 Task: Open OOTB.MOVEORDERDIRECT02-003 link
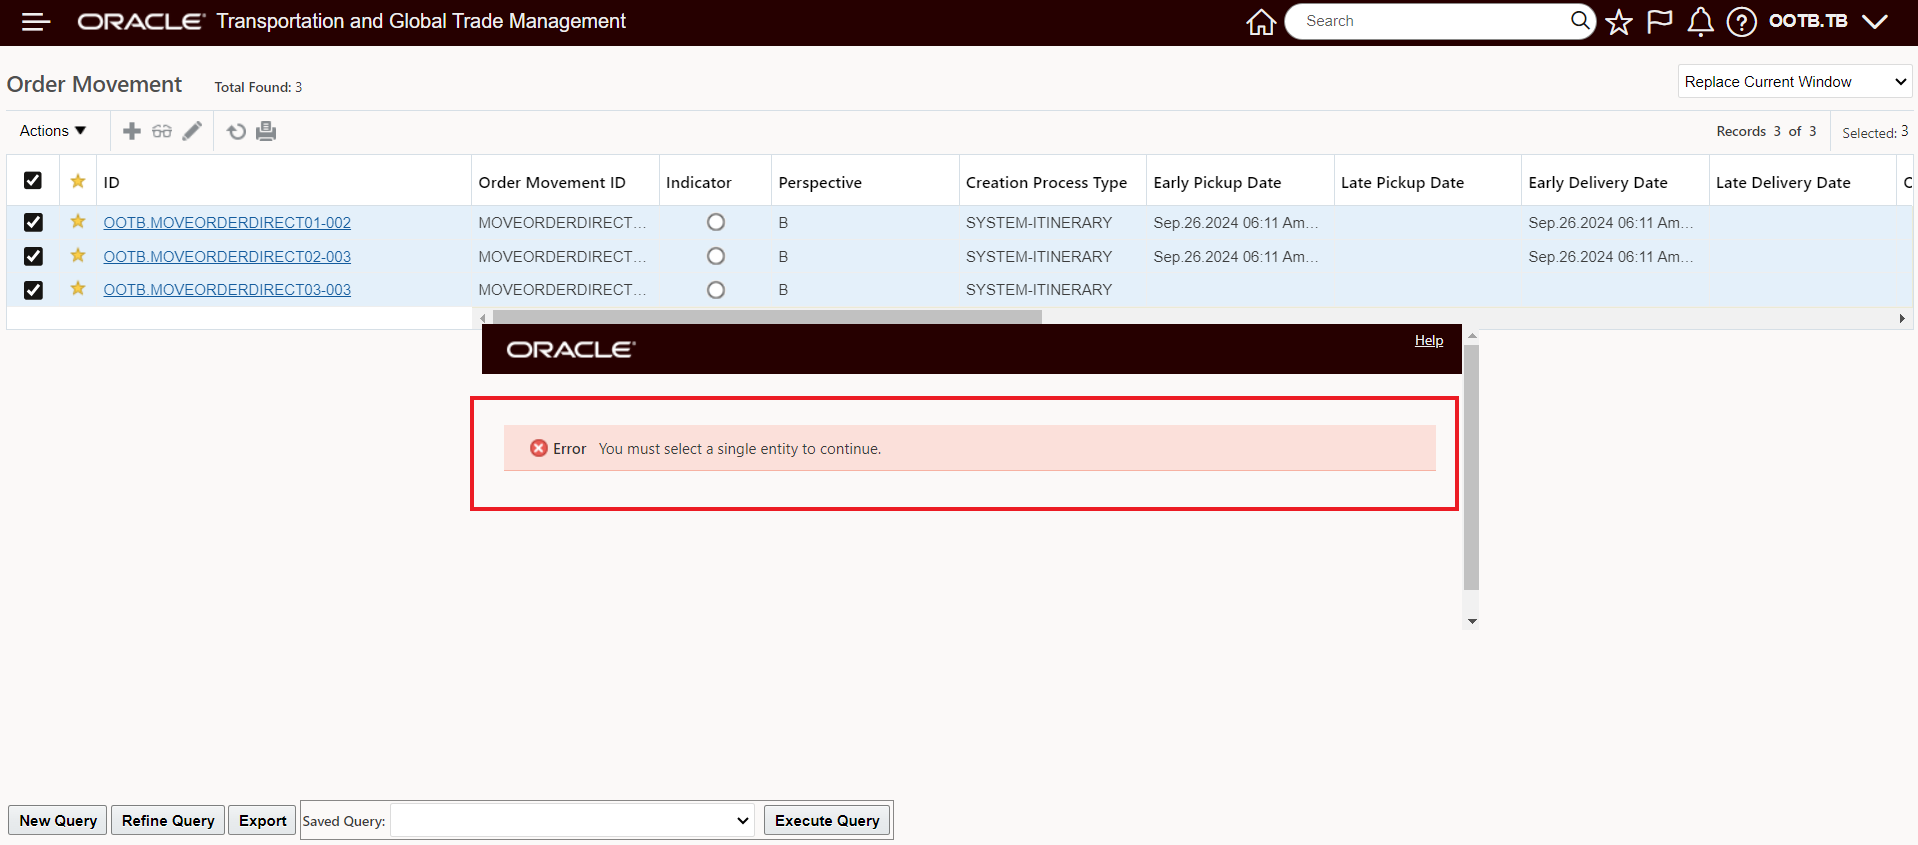227,256
